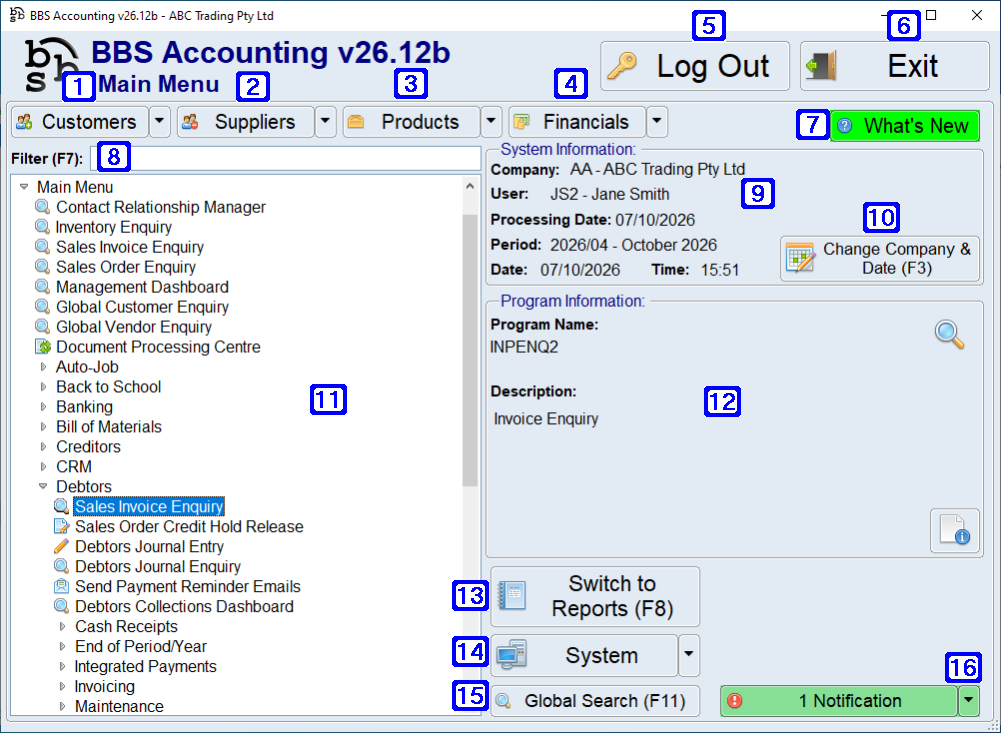Expand the Creditors tree node
This screenshot has width=1002, height=734.
tap(43, 447)
